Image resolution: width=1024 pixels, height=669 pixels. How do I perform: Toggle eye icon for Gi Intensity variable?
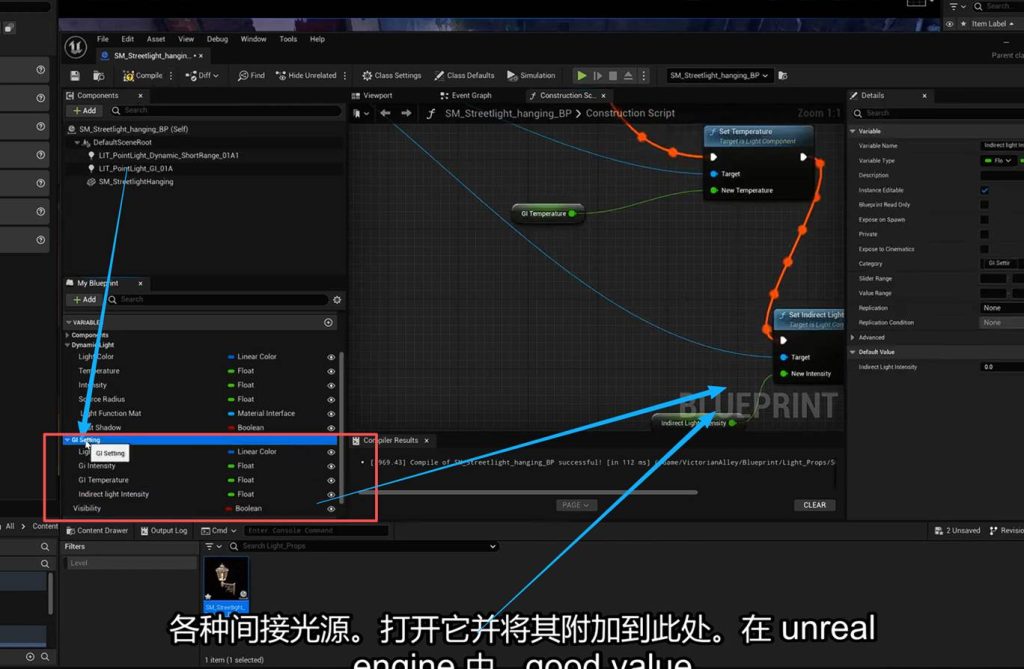click(x=331, y=466)
